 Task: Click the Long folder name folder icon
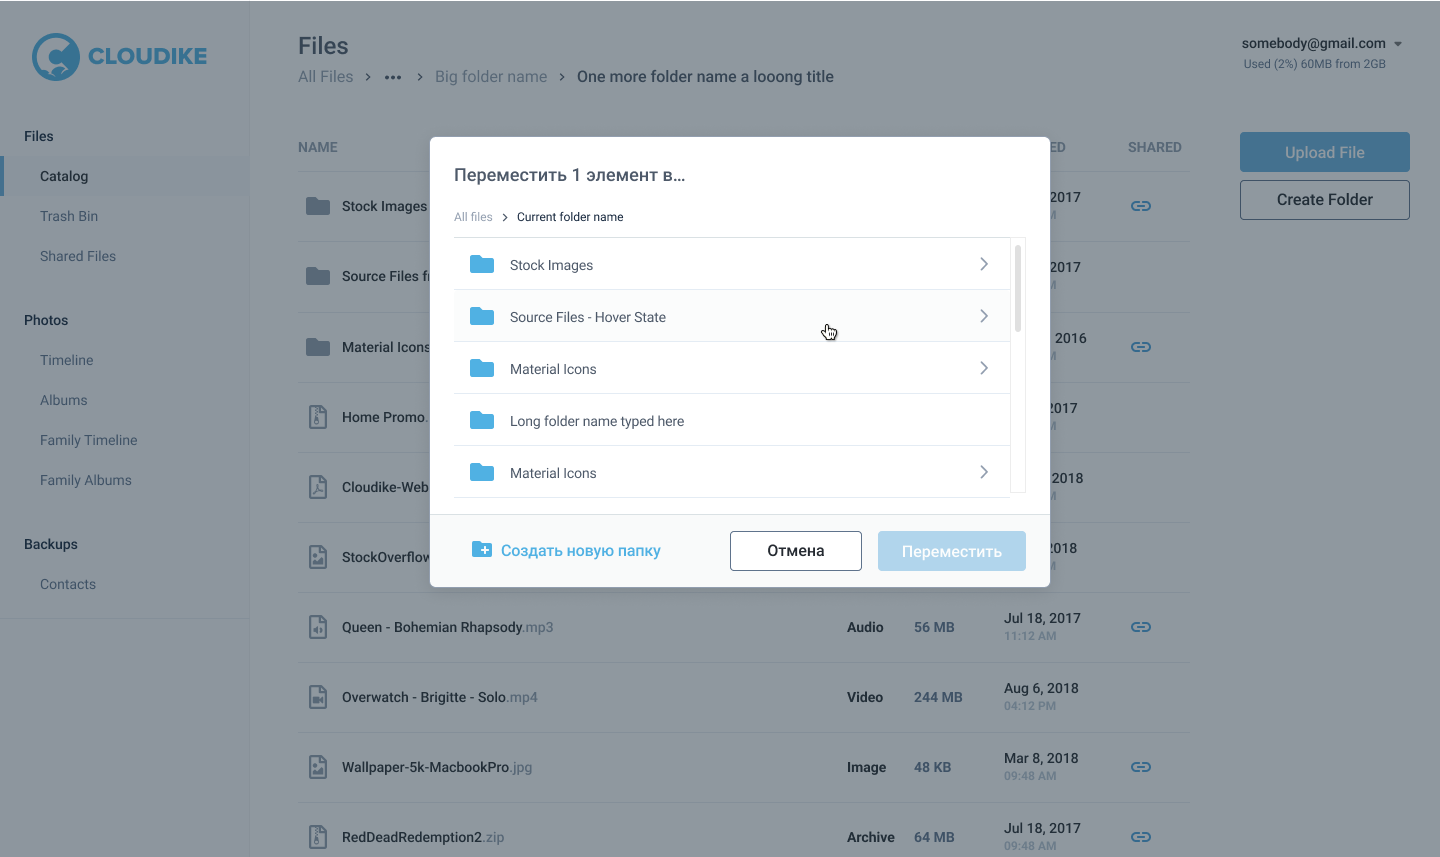pyautogui.click(x=482, y=421)
